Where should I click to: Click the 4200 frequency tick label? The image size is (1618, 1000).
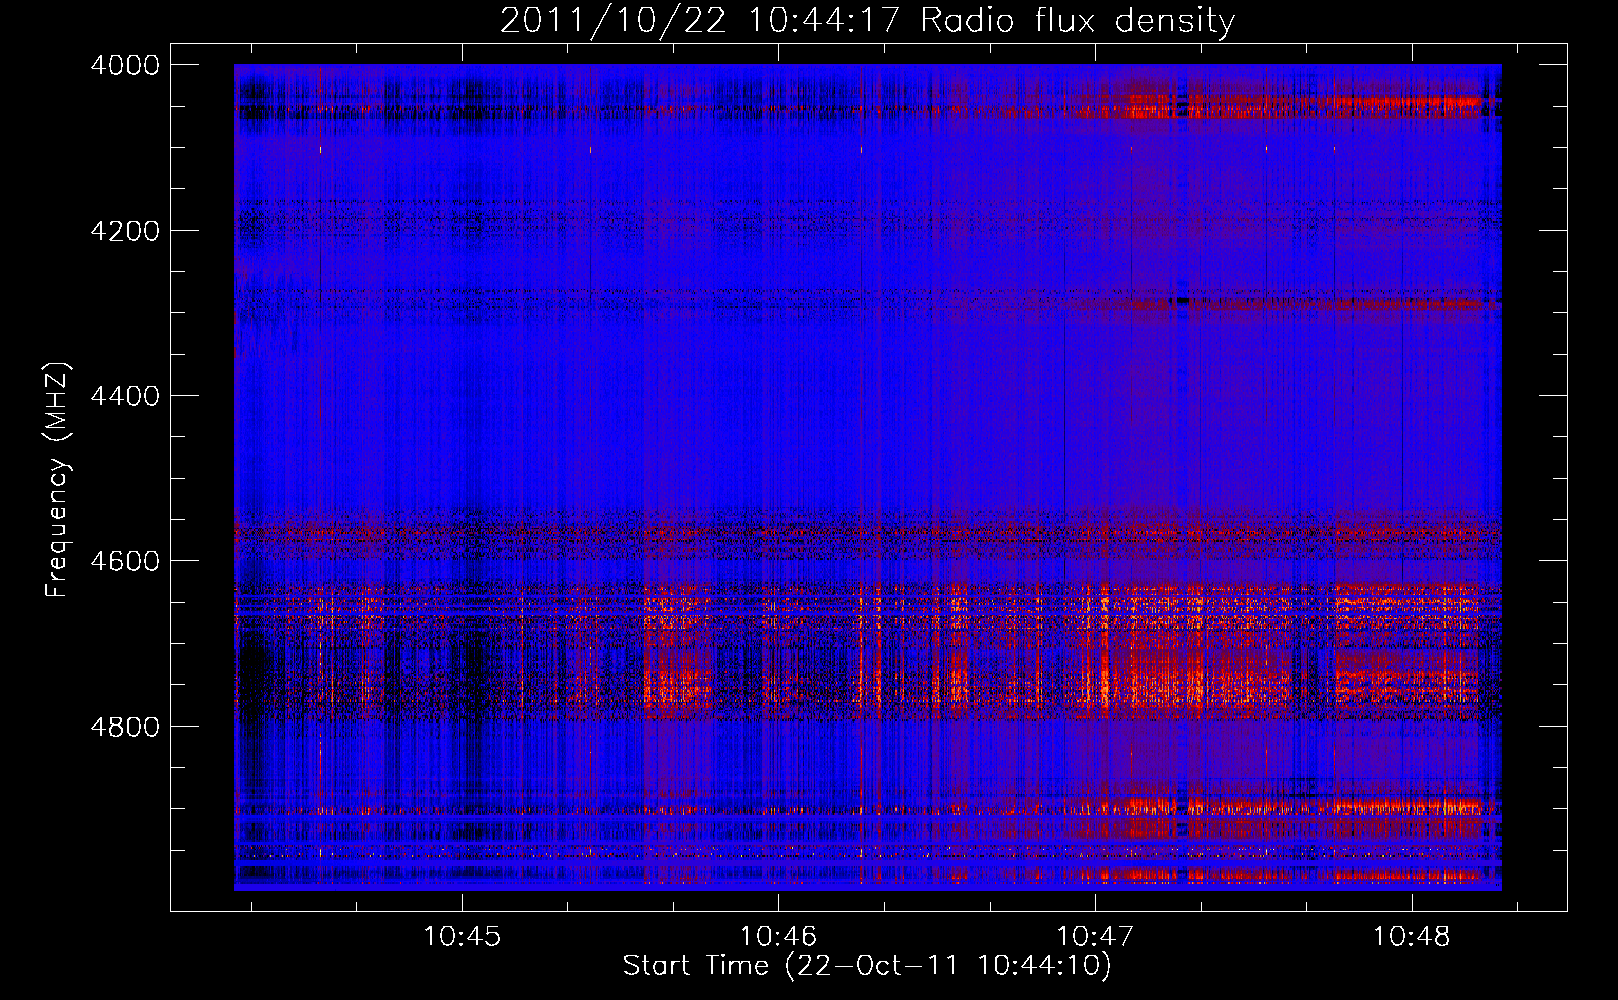tap(125, 231)
